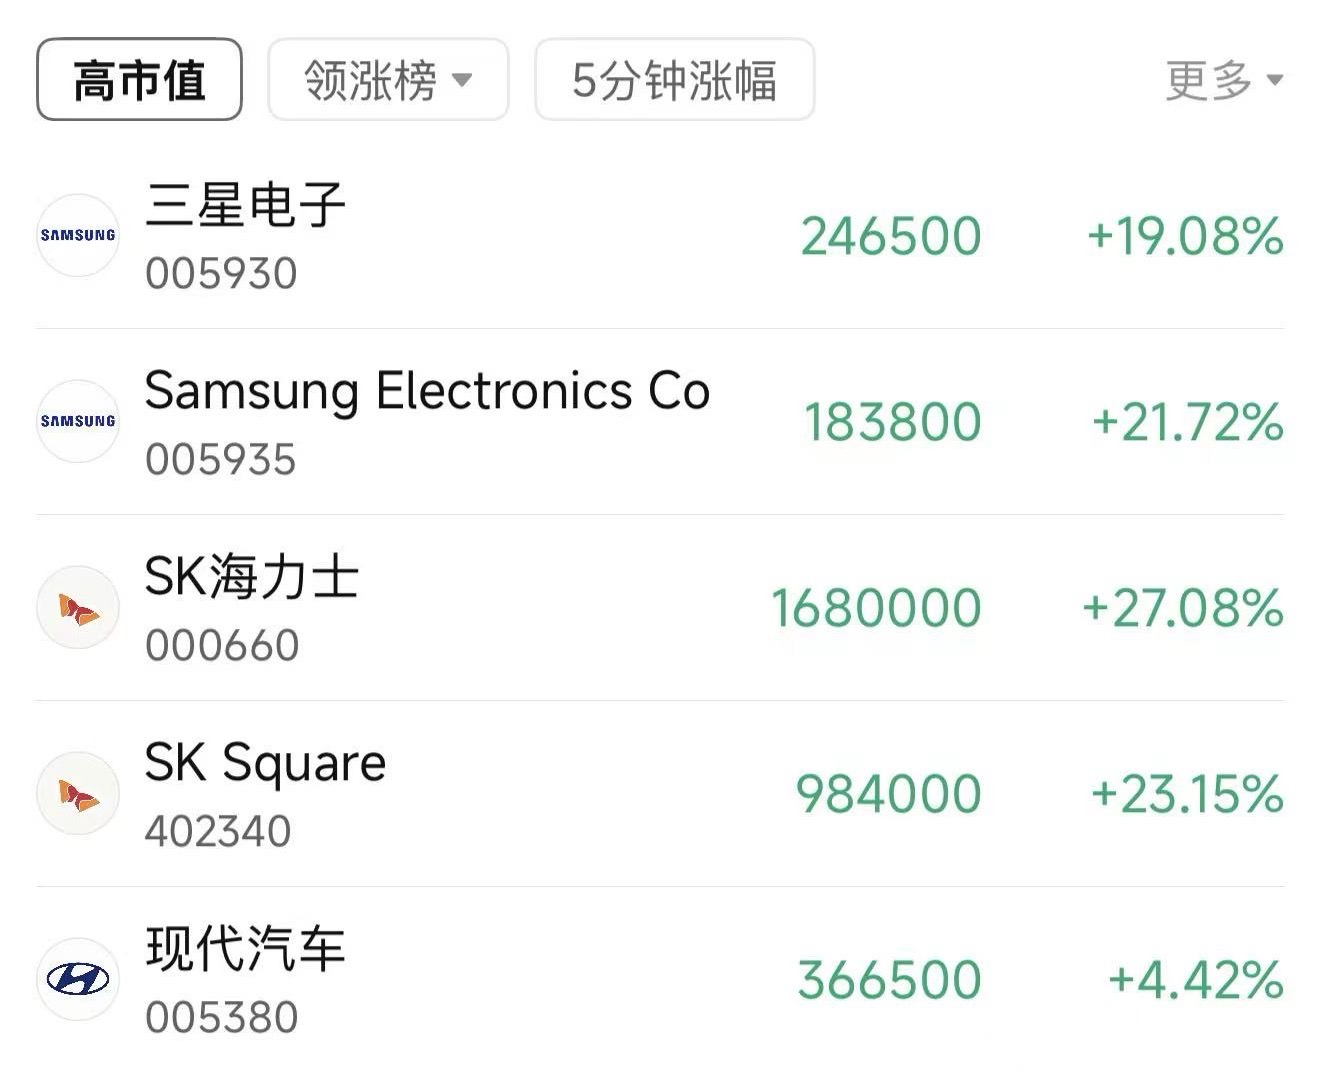This screenshot has height=1083, width=1320.
Task: Click the +27.08% change for SK海力士
Action: point(1183,608)
